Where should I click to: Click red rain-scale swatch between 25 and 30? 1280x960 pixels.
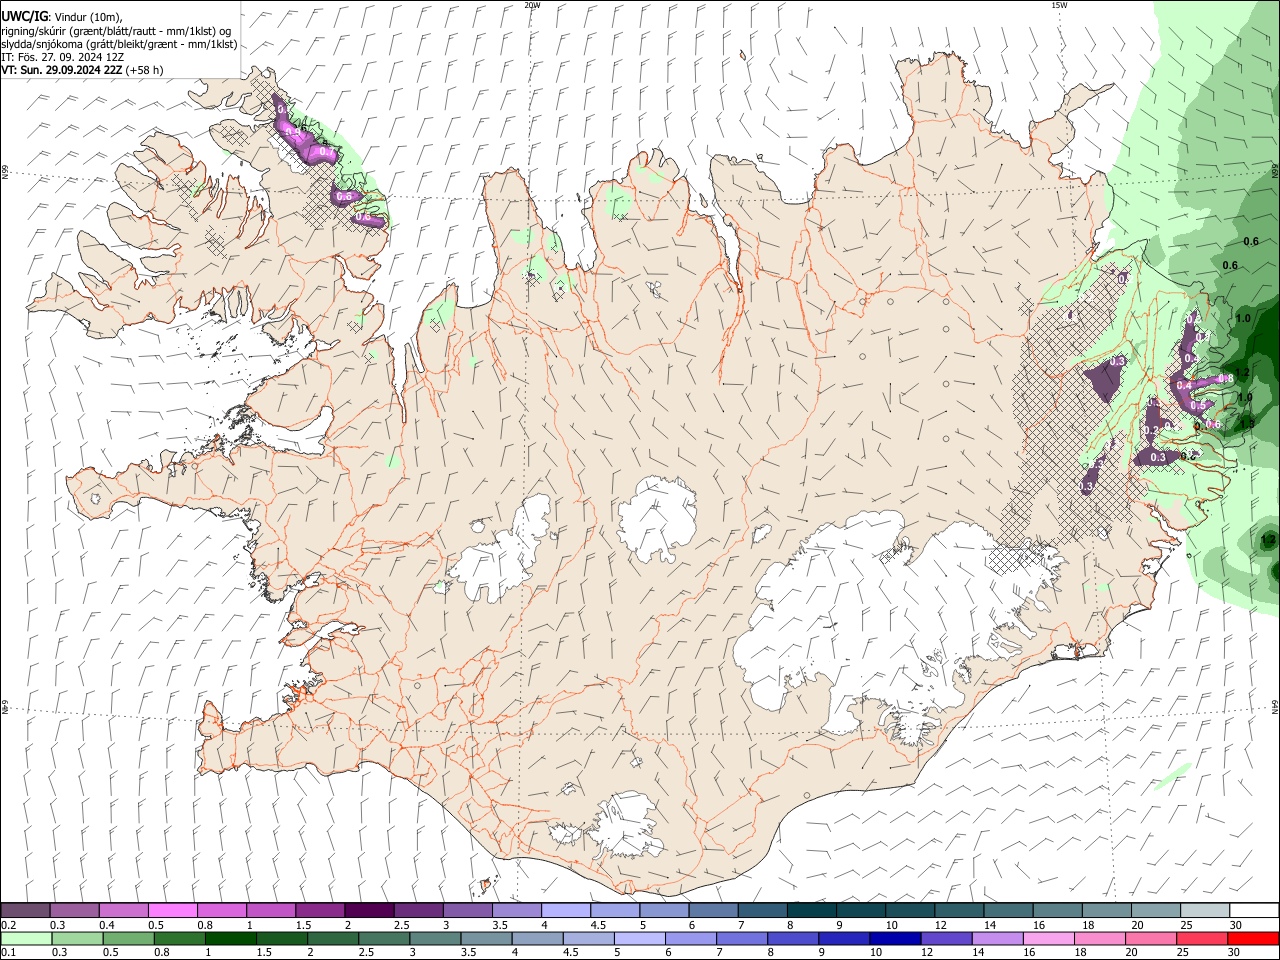[1201, 938]
